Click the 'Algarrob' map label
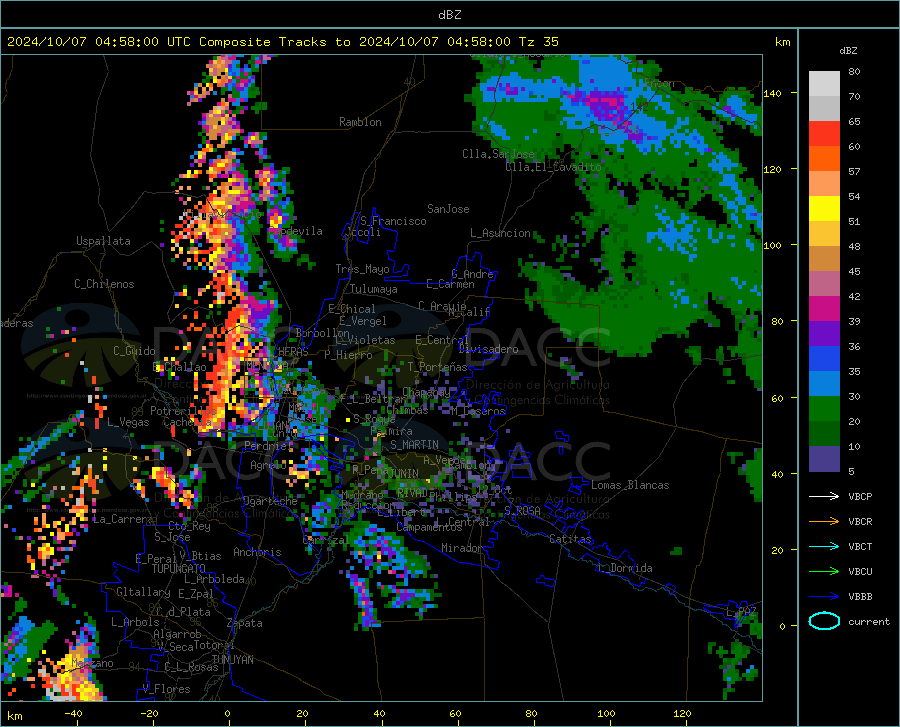The height and width of the screenshot is (727, 900). (177, 634)
